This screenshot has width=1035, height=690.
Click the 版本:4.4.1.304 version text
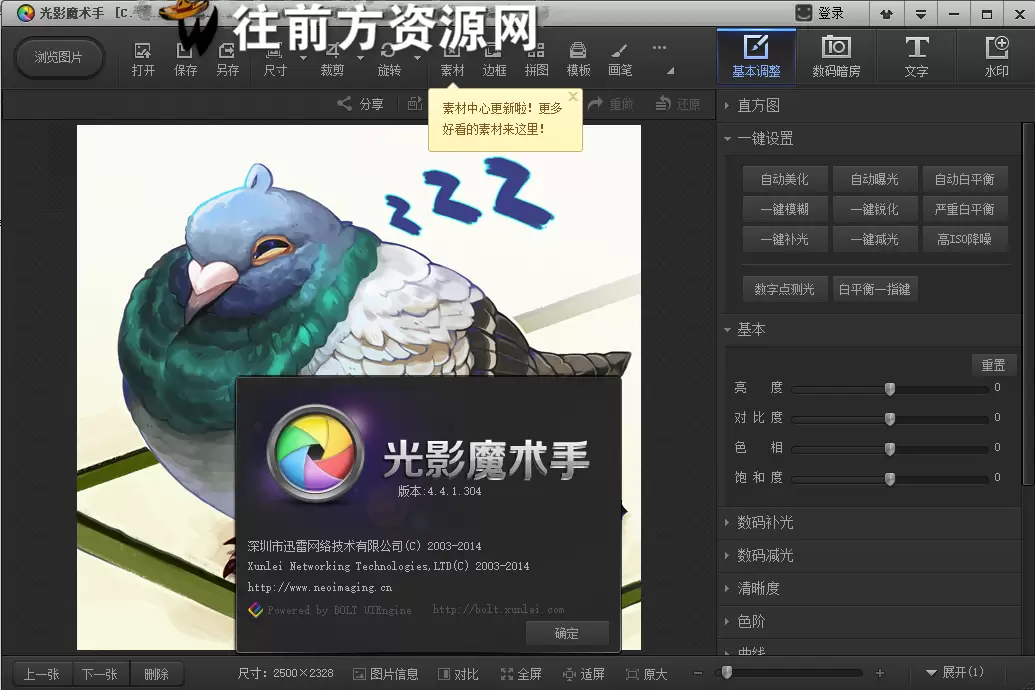coord(440,491)
